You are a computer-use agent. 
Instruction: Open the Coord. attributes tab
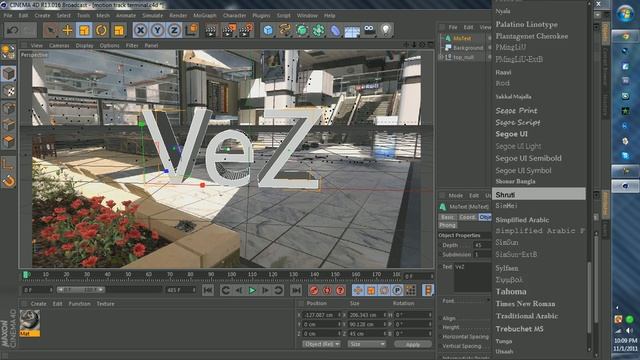point(467,217)
